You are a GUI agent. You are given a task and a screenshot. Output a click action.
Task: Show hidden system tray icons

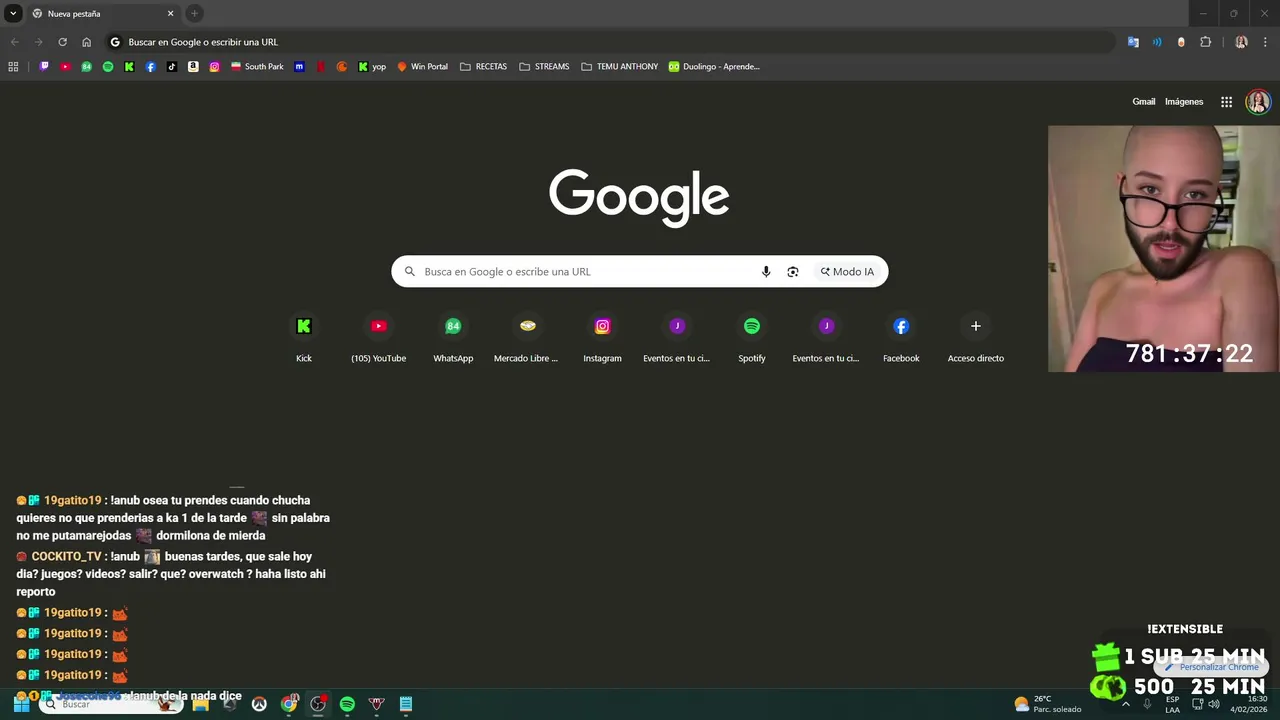[x=1126, y=704]
